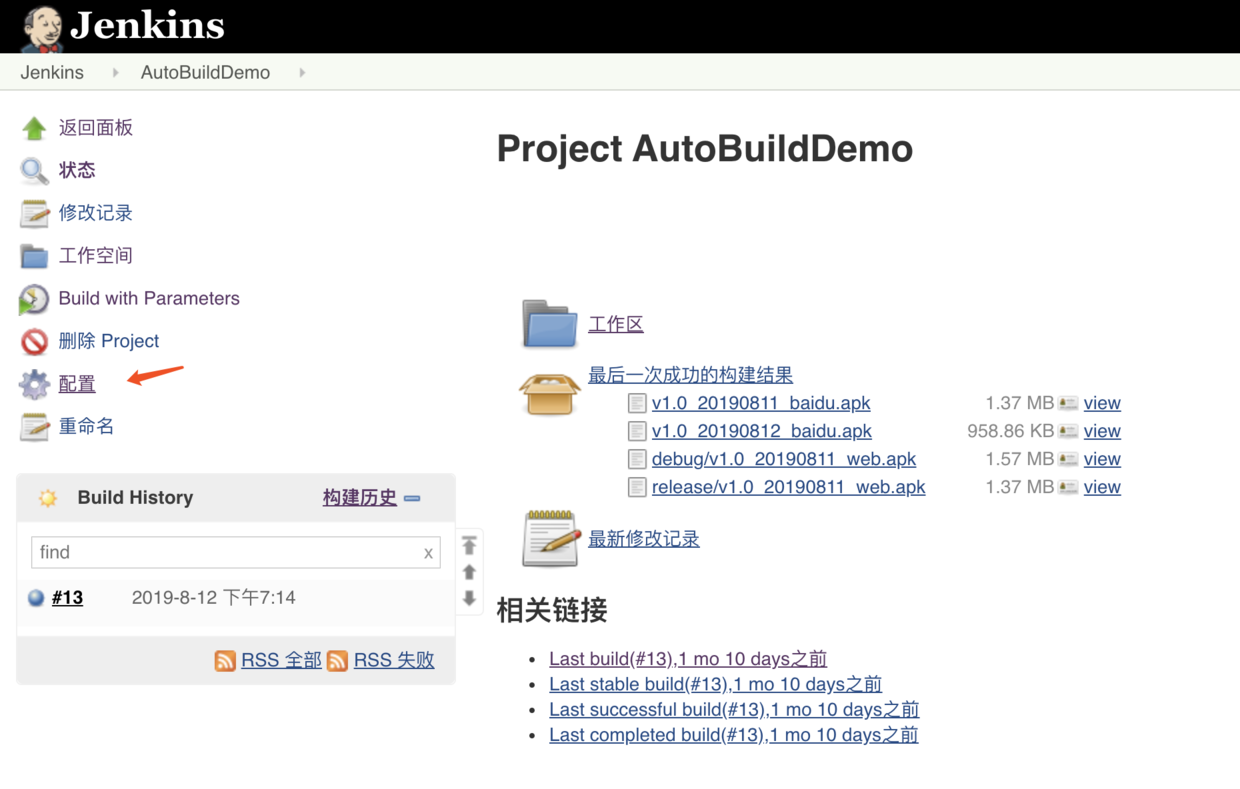This screenshot has height=789, width=1240.
Task: Click the Jenkins butler logo
Action: [x=42, y=28]
